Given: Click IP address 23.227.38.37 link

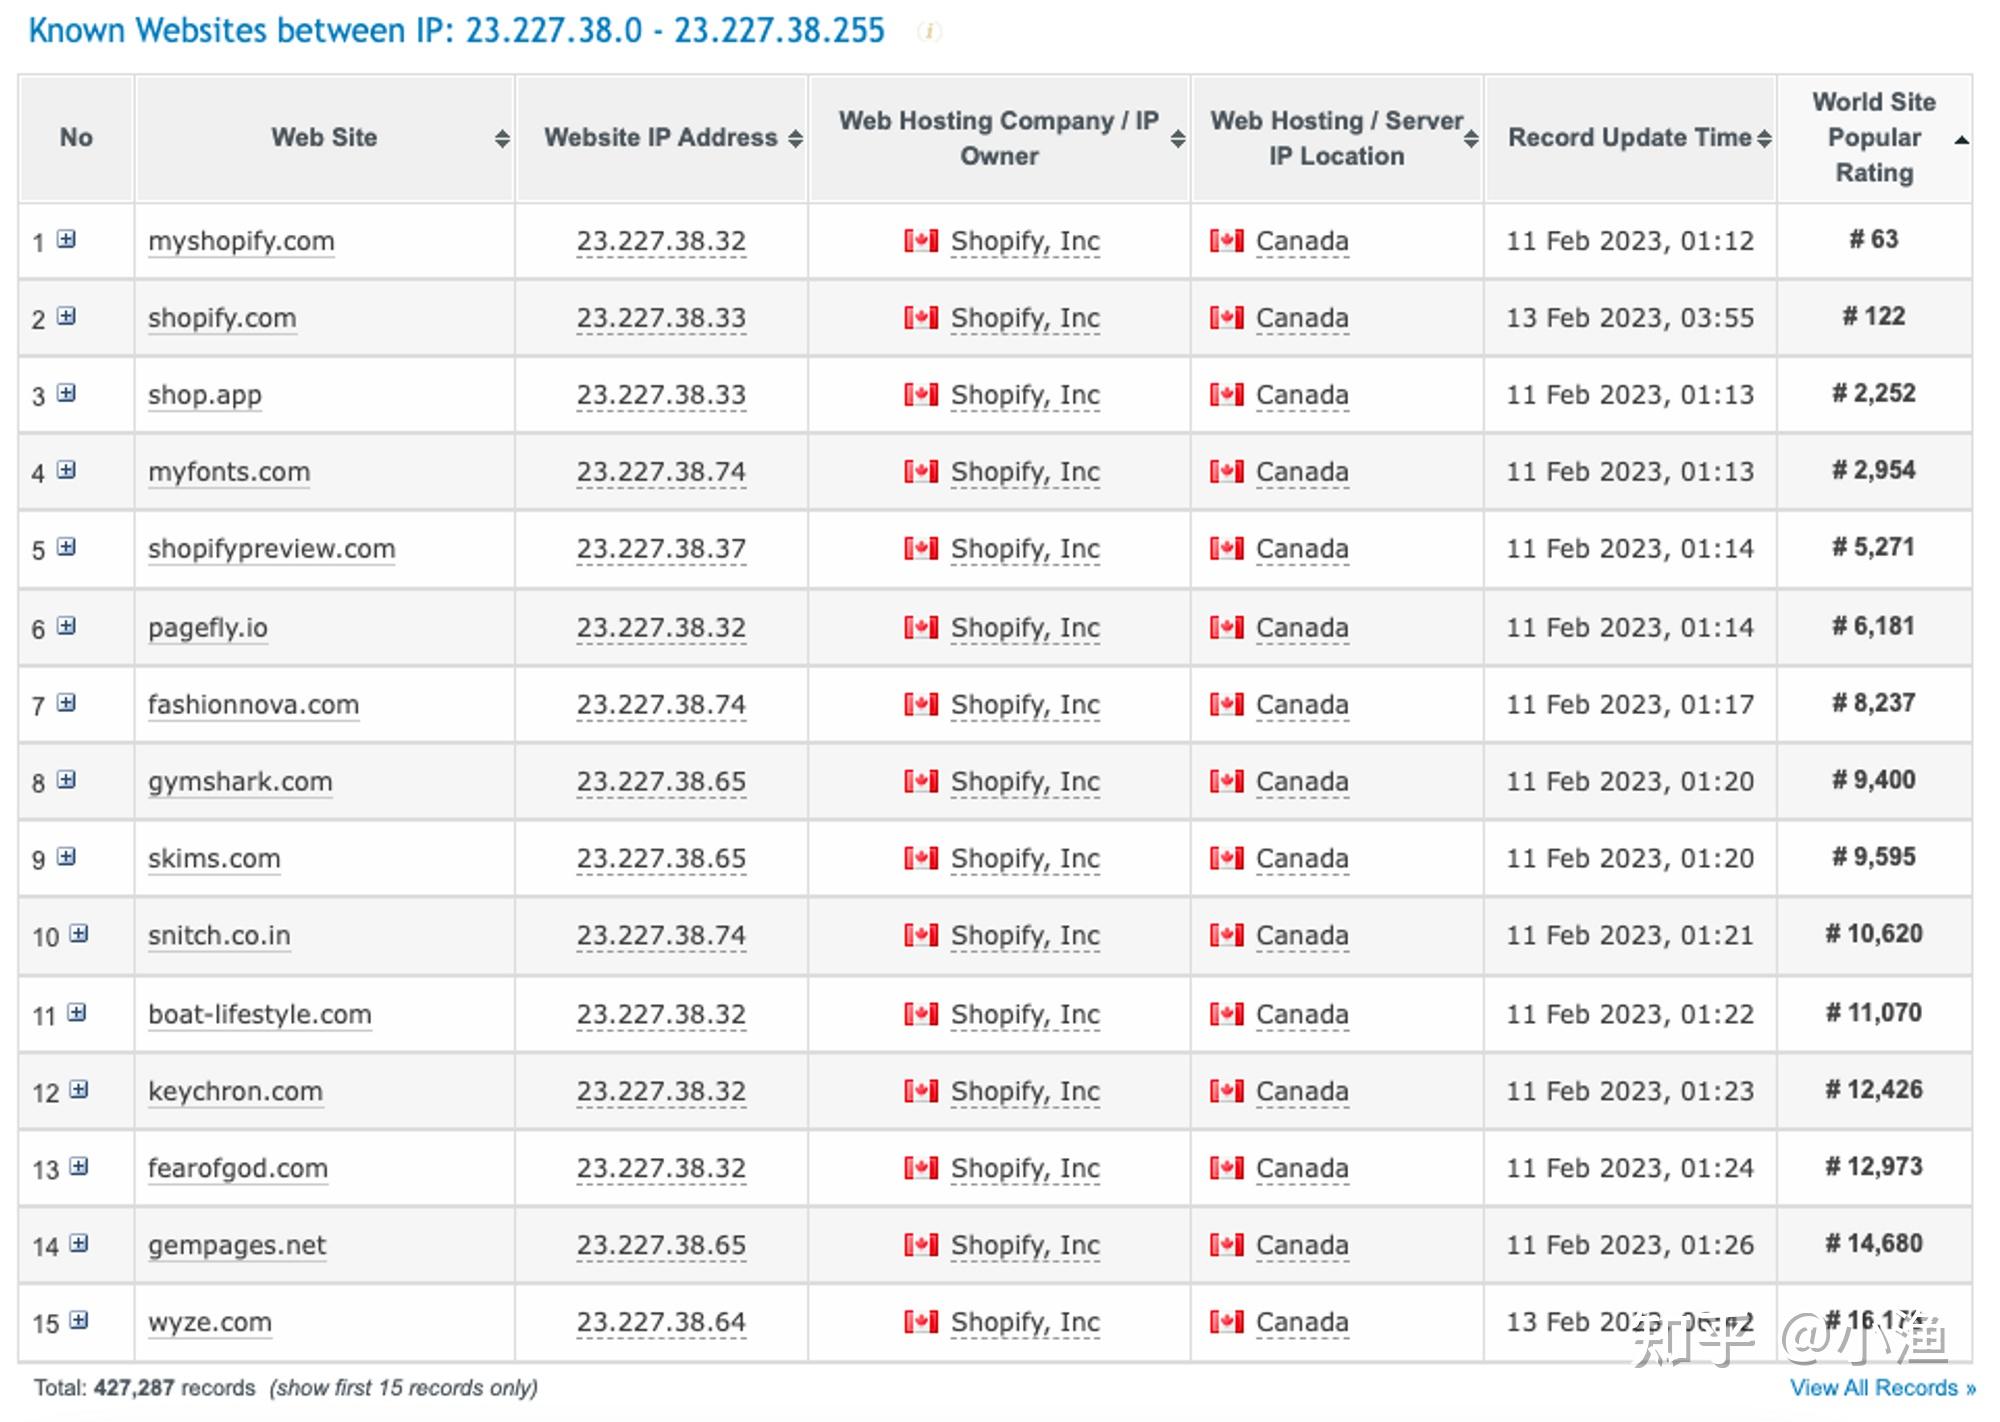Looking at the screenshot, I should 661,548.
